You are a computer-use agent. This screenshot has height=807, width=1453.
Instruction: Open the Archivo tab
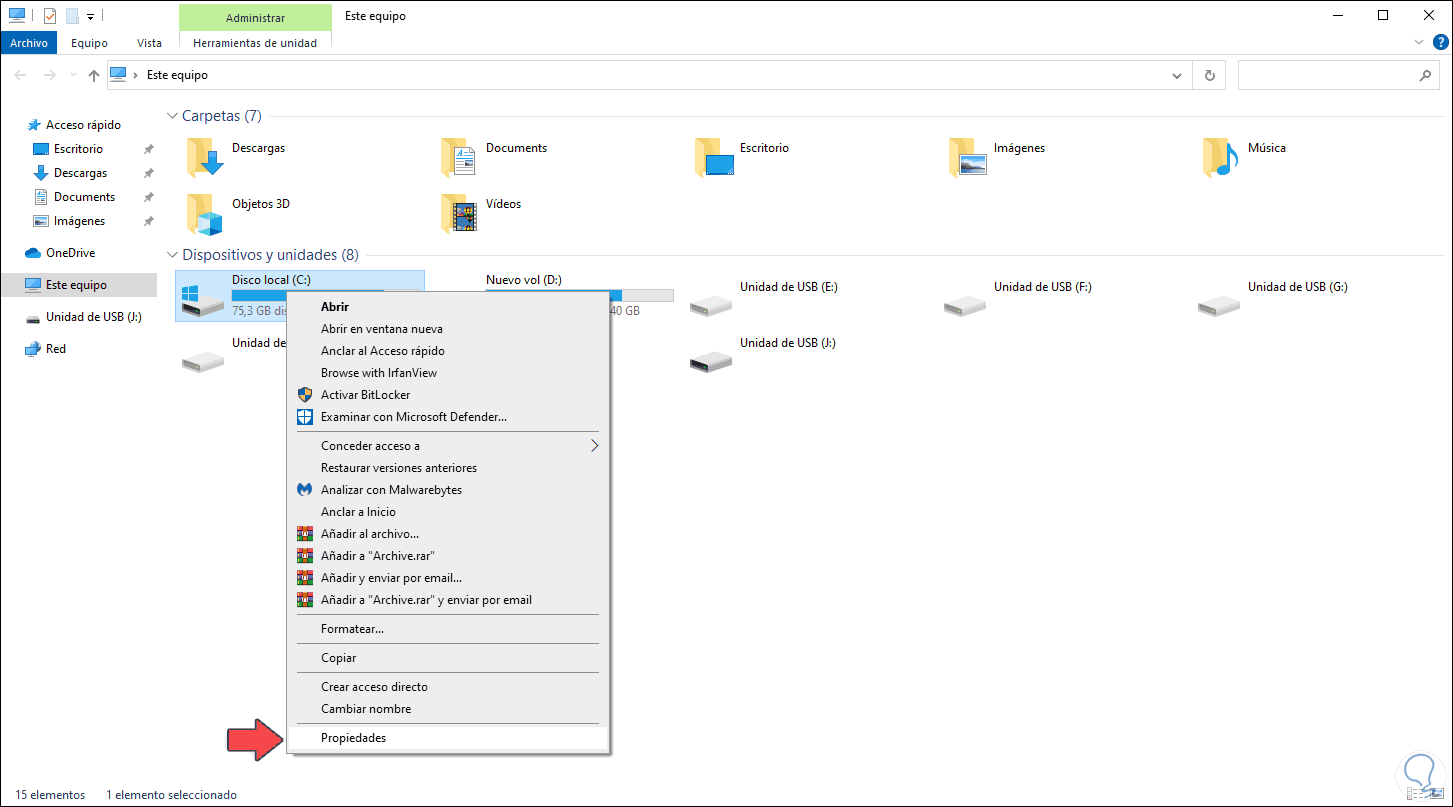(29, 43)
